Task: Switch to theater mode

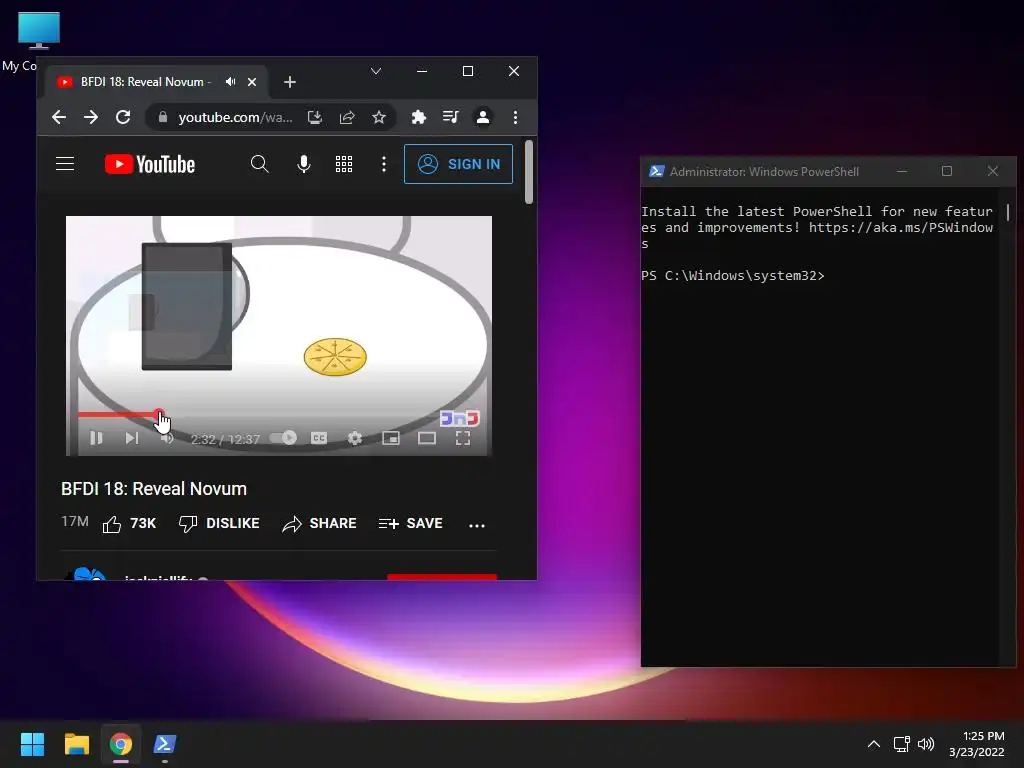Action: [x=426, y=438]
